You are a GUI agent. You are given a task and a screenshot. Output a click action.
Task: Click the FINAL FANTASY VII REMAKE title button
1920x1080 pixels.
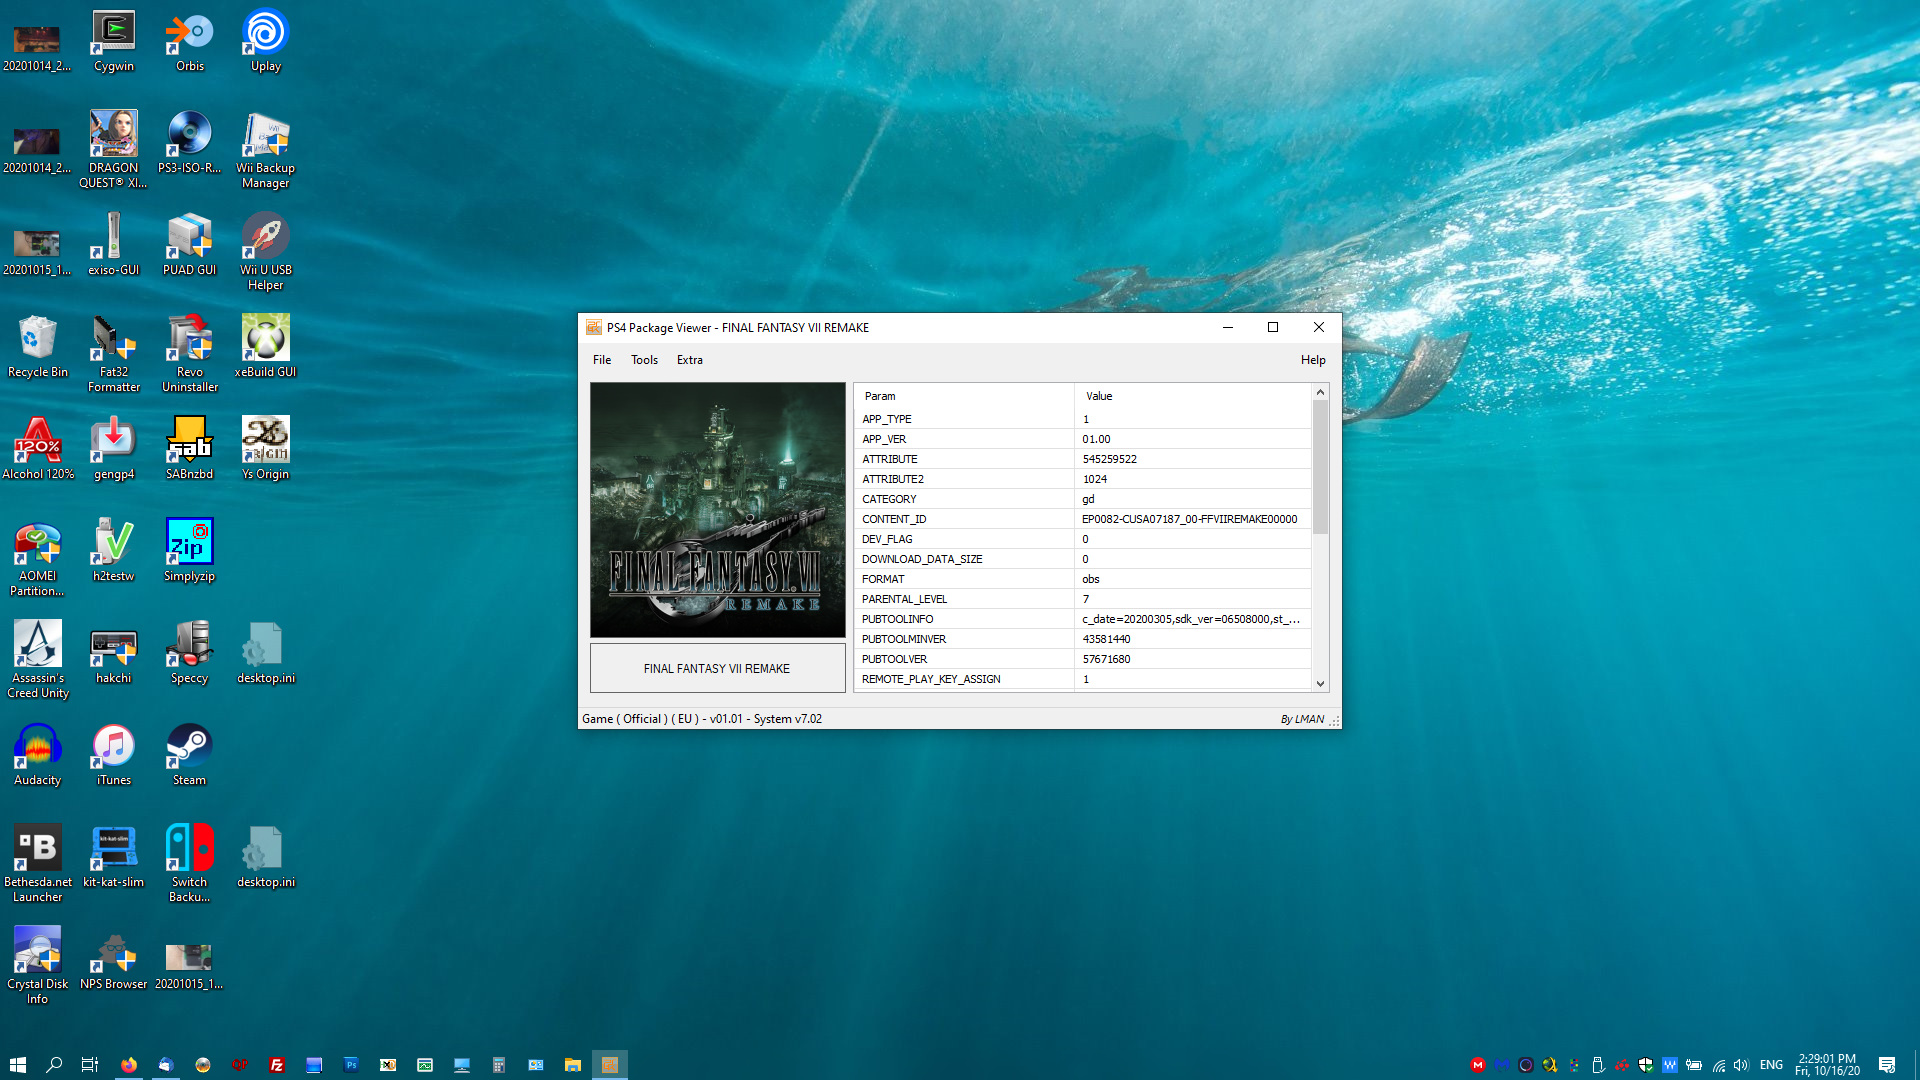pyautogui.click(x=717, y=668)
